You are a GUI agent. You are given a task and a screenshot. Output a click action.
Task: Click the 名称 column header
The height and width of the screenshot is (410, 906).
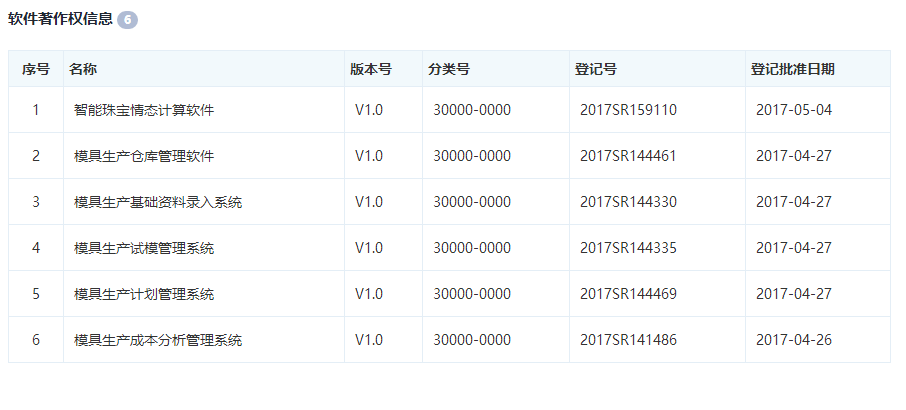(x=83, y=69)
